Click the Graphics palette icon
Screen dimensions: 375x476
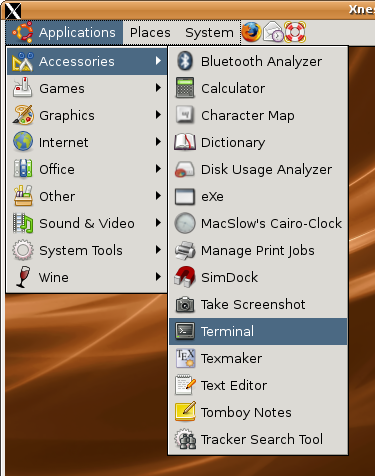[x=23, y=115]
